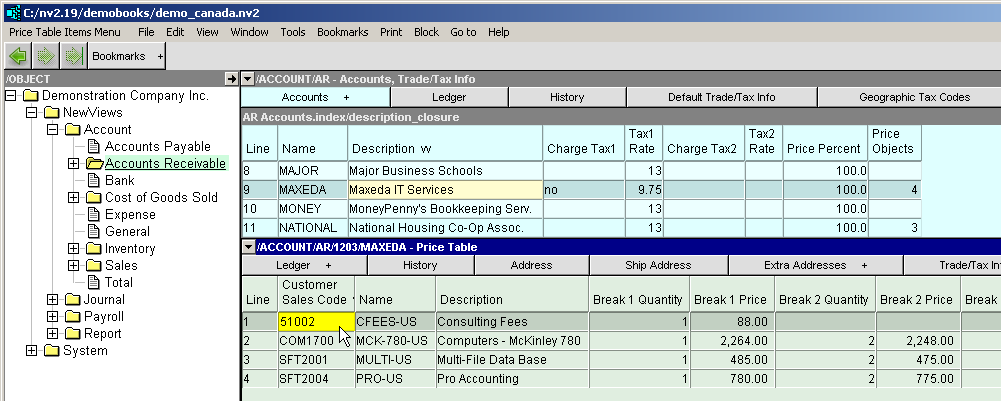Click the forward arrow toolbar button

tap(46, 57)
